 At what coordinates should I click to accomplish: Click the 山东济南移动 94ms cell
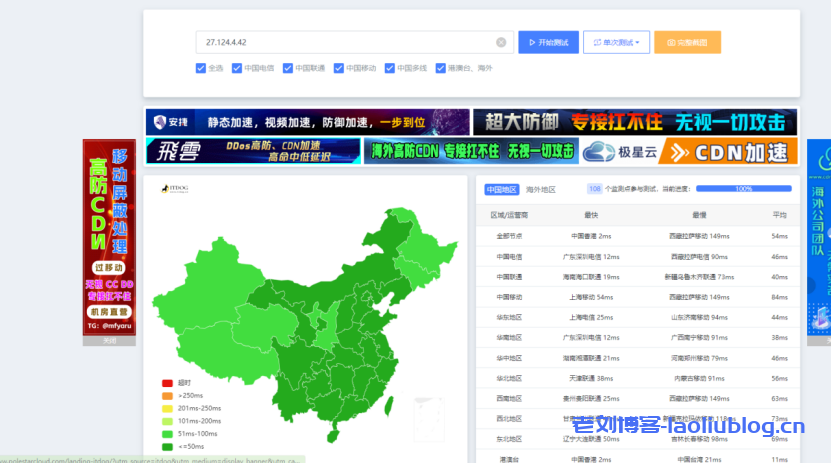coord(699,317)
